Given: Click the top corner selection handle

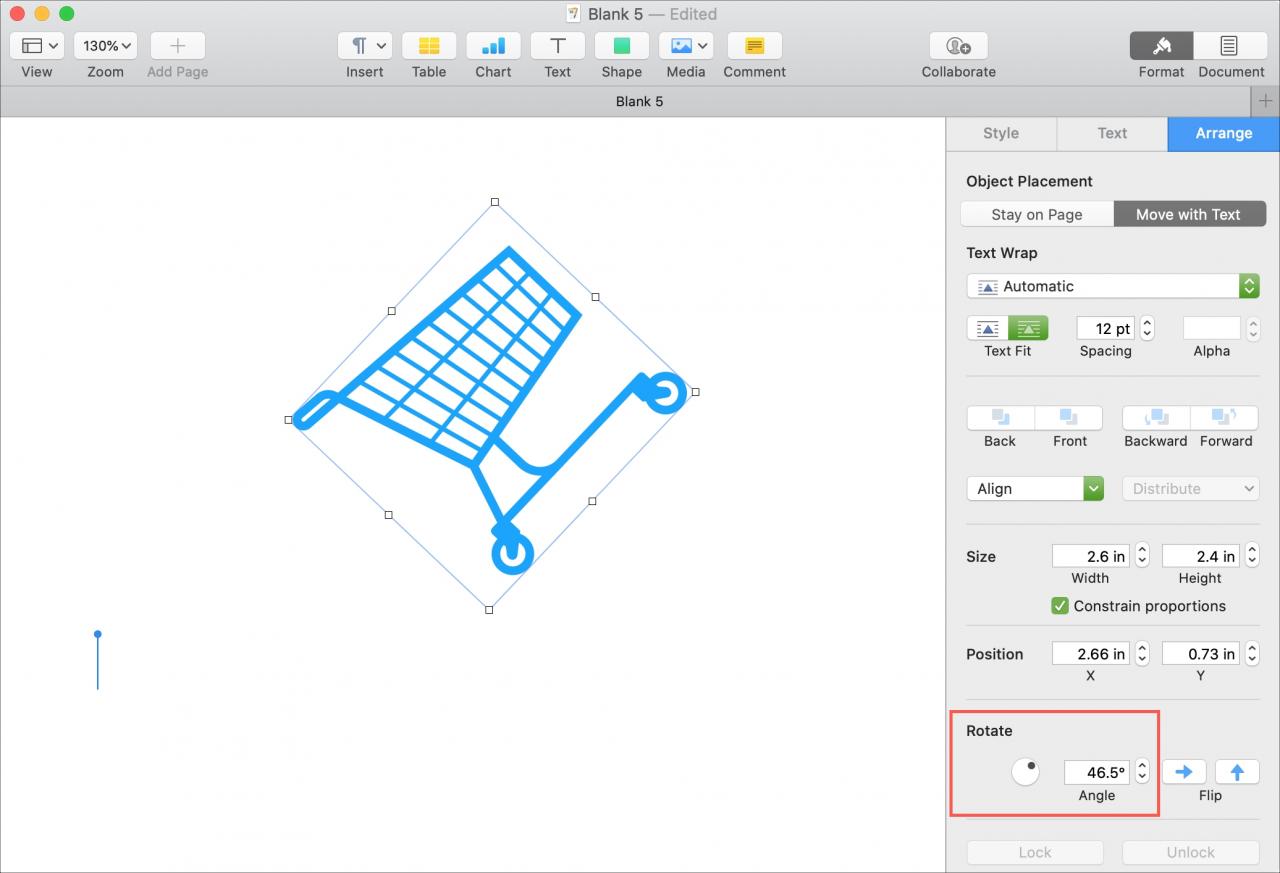Looking at the screenshot, I should 494,202.
